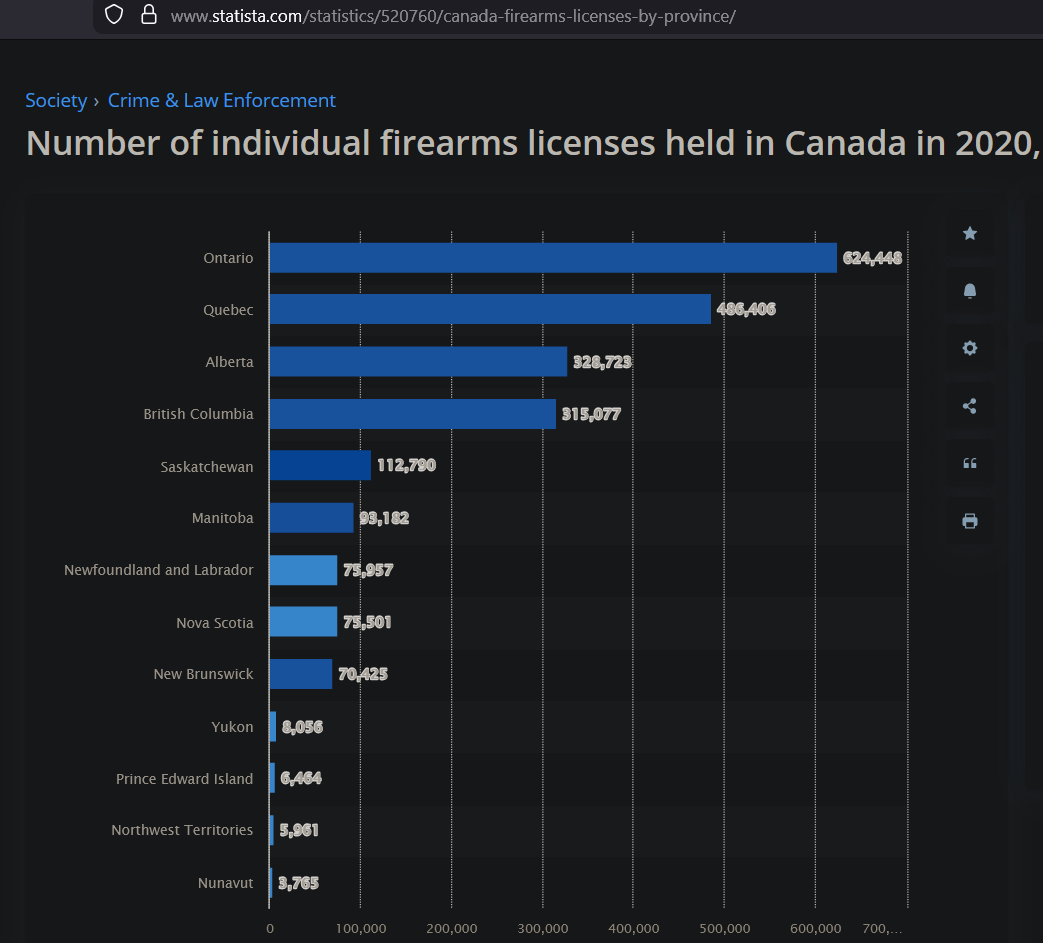Click the print chart icon

tap(969, 521)
